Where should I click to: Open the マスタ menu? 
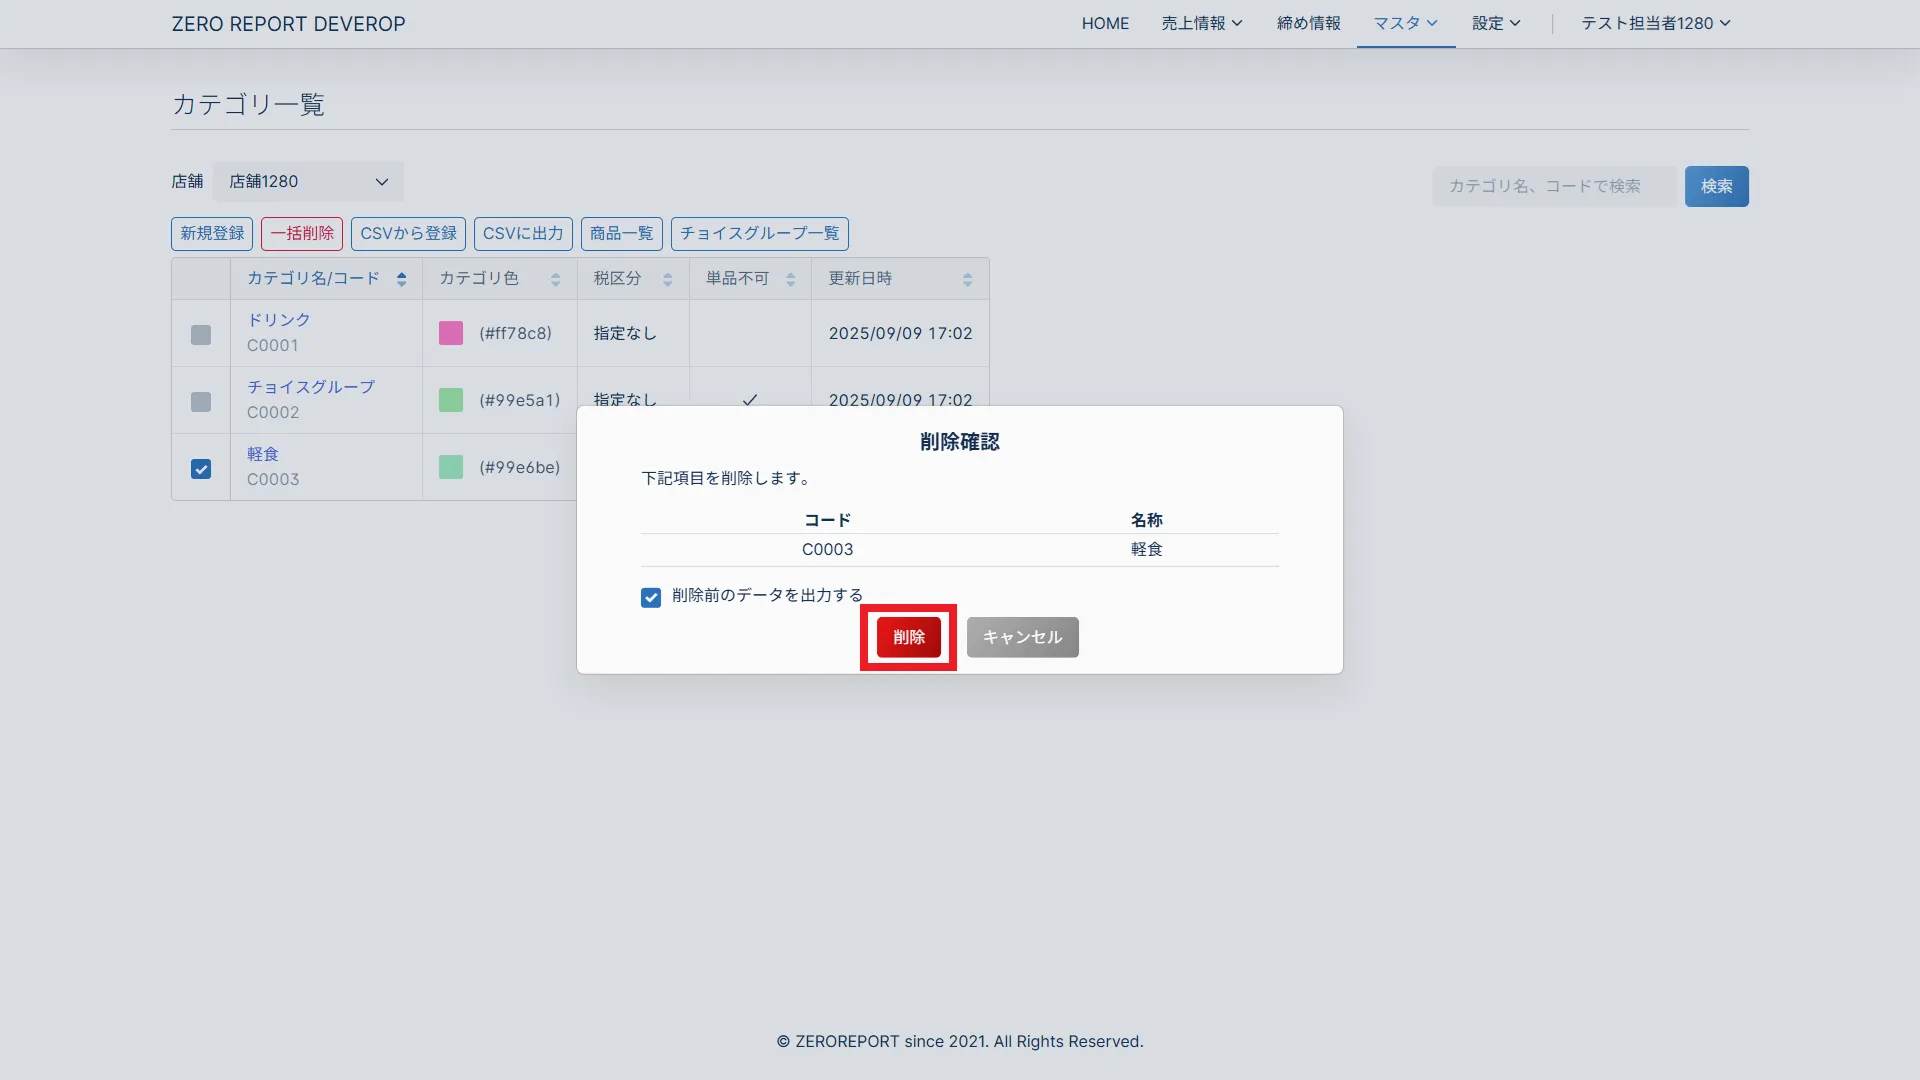click(x=1405, y=23)
